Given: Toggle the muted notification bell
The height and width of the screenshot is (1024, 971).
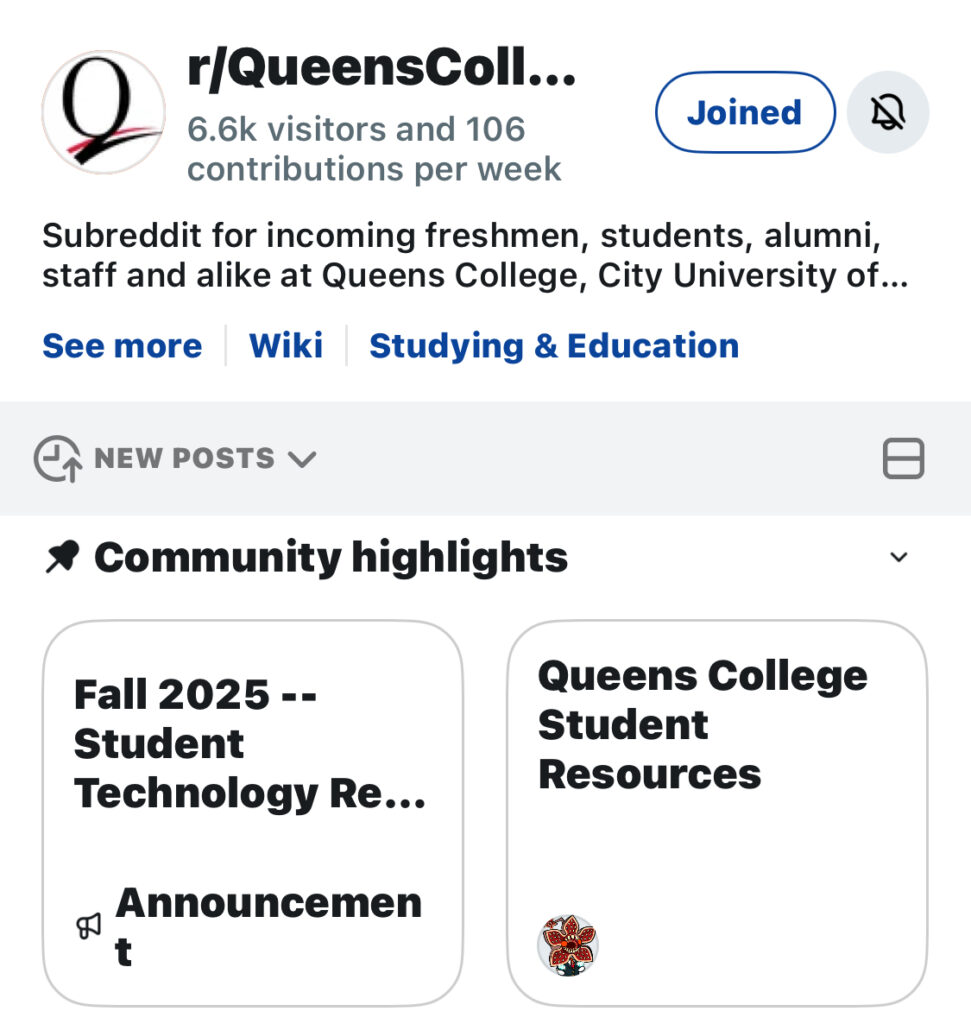Looking at the screenshot, I should pyautogui.click(x=887, y=112).
